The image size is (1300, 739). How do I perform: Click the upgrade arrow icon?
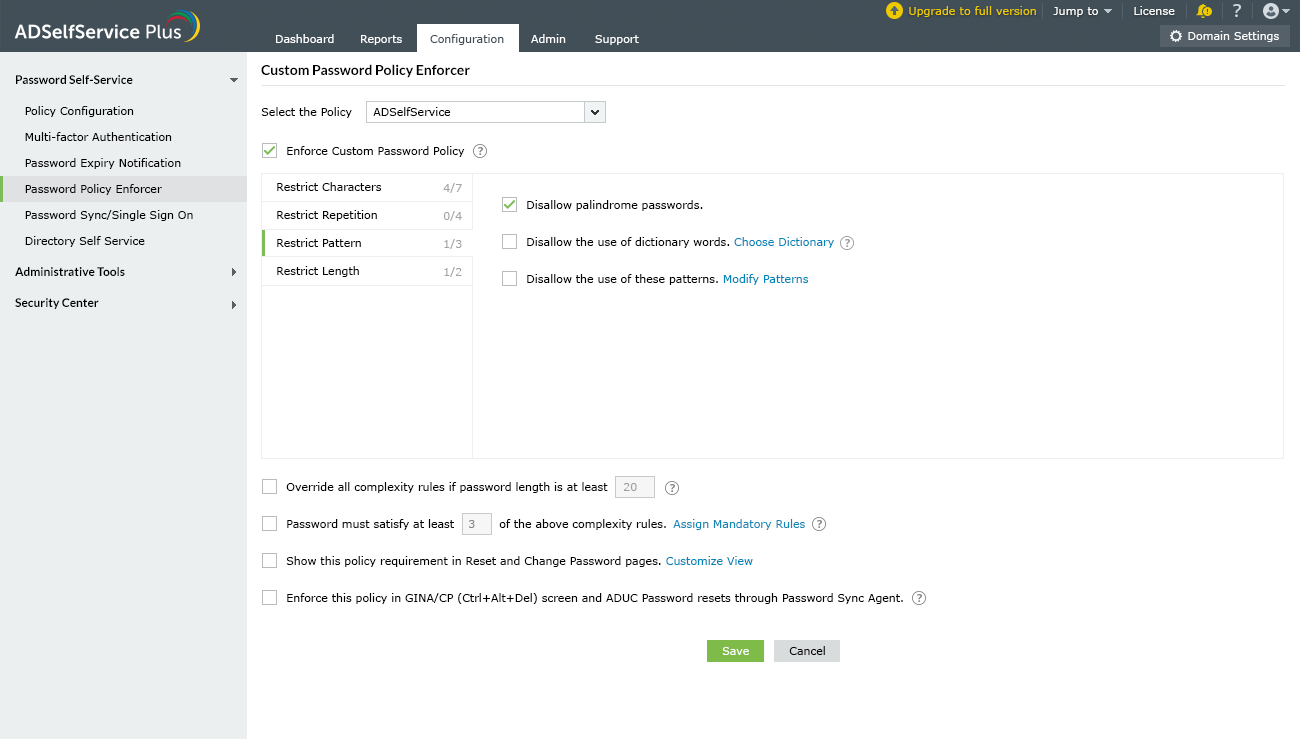point(894,11)
